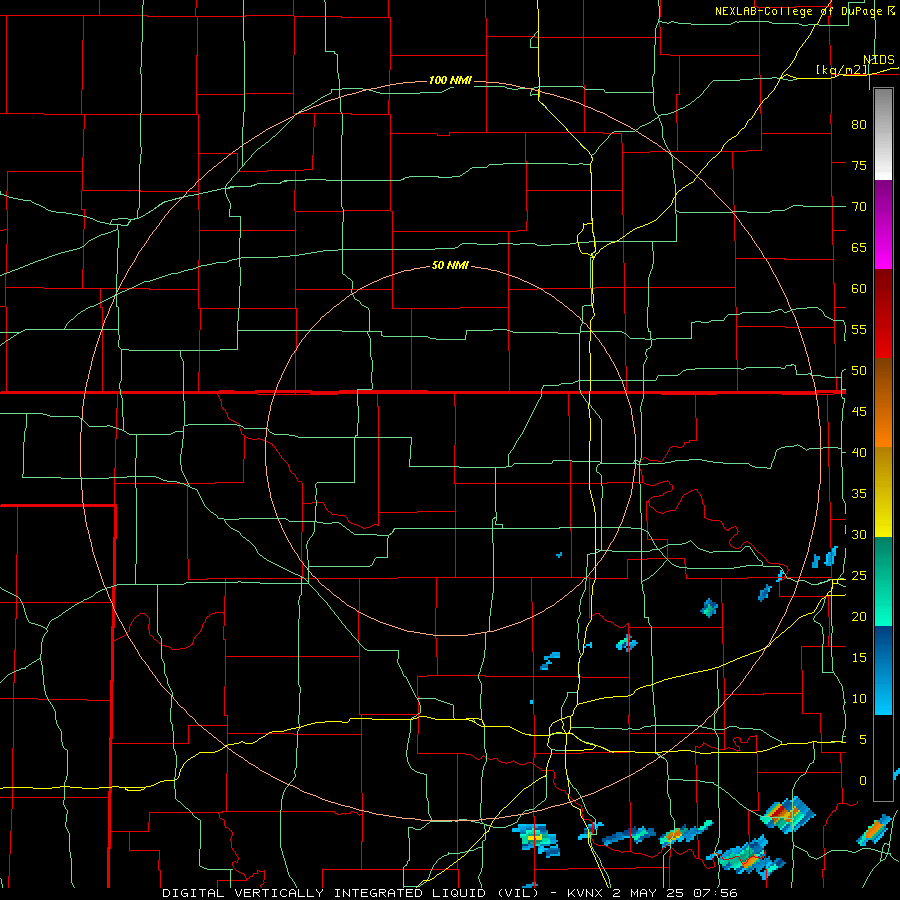This screenshot has width=900, height=900.
Task: Click the 20 value on the scale
Action: [x=859, y=616]
